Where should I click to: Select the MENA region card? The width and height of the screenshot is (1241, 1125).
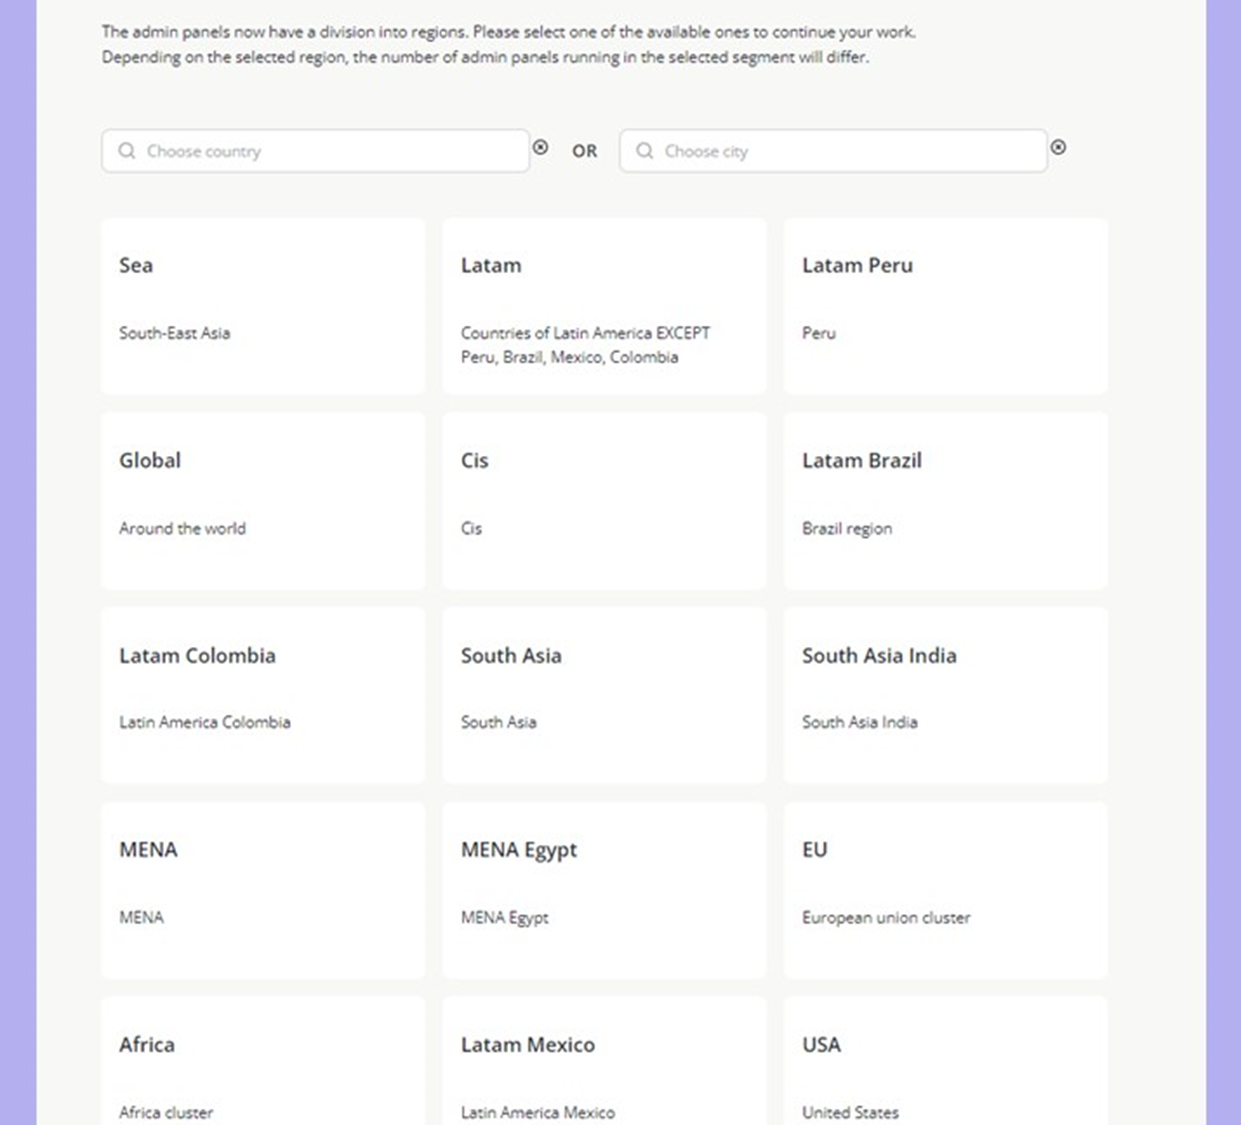click(263, 890)
